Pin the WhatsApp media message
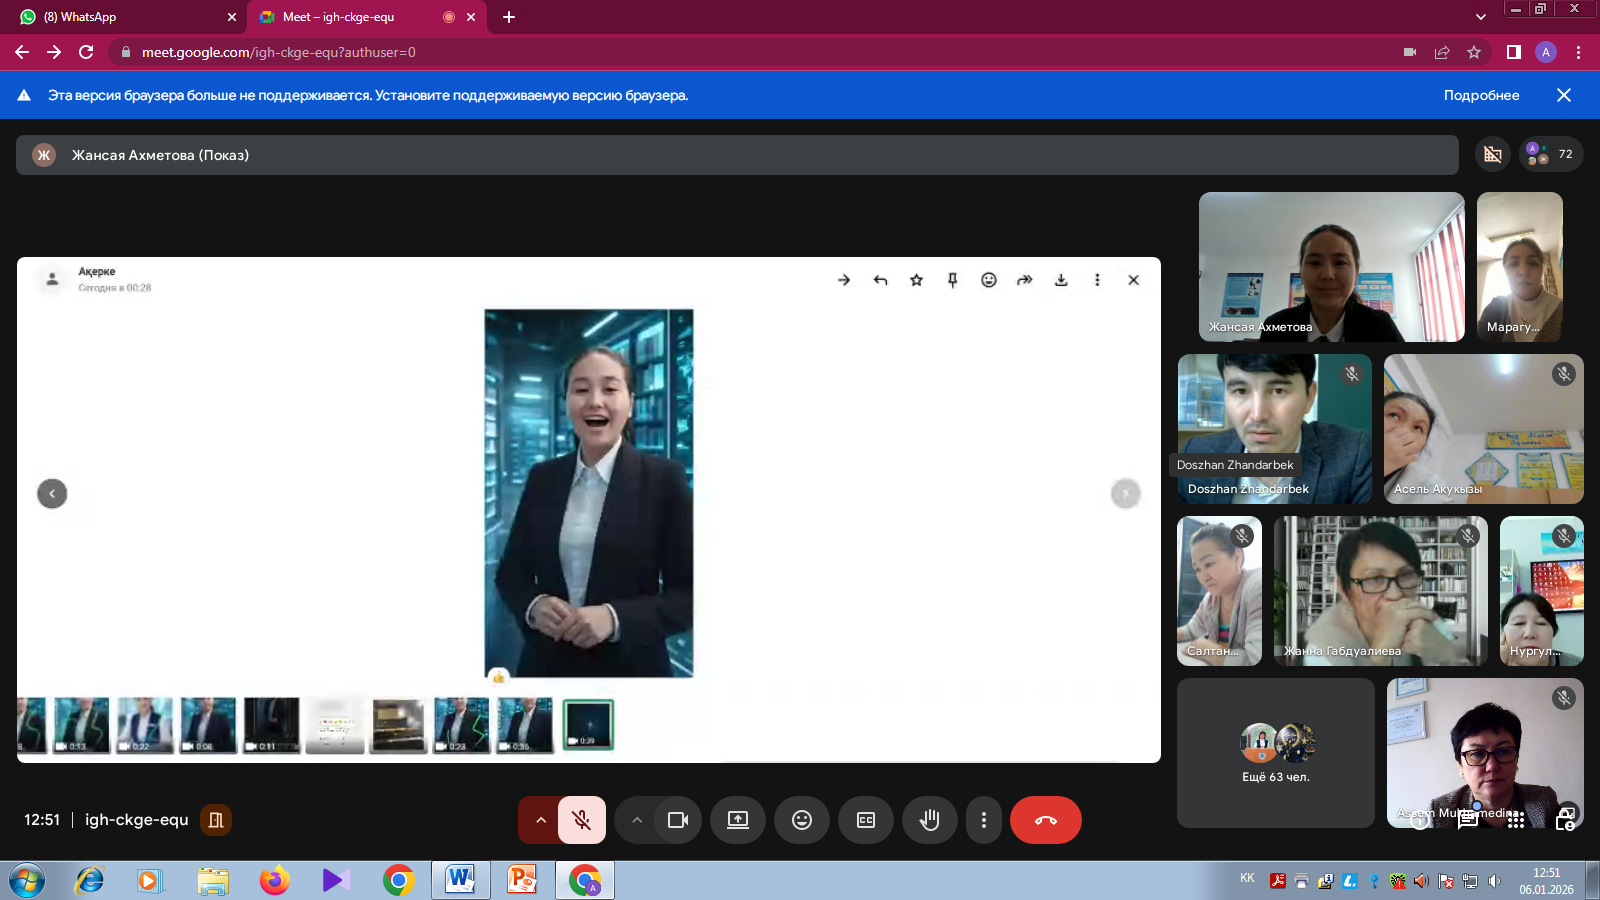Image resolution: width=1600 pixels, height=900 pixels. pyautogui.click(x=952, y=280)
